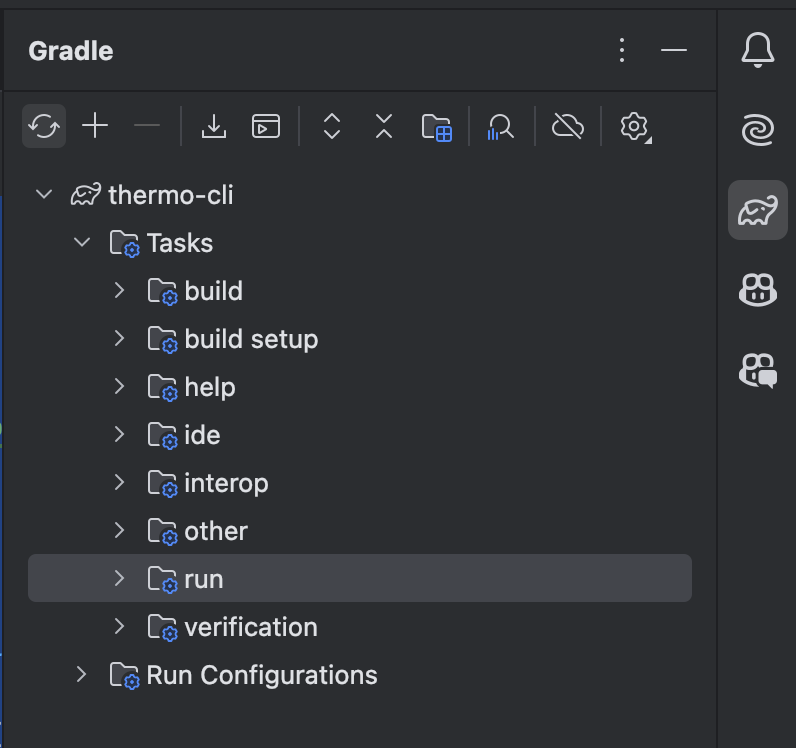
Task: Open Notifications bell in right sidebar
Action: (757, 50)
